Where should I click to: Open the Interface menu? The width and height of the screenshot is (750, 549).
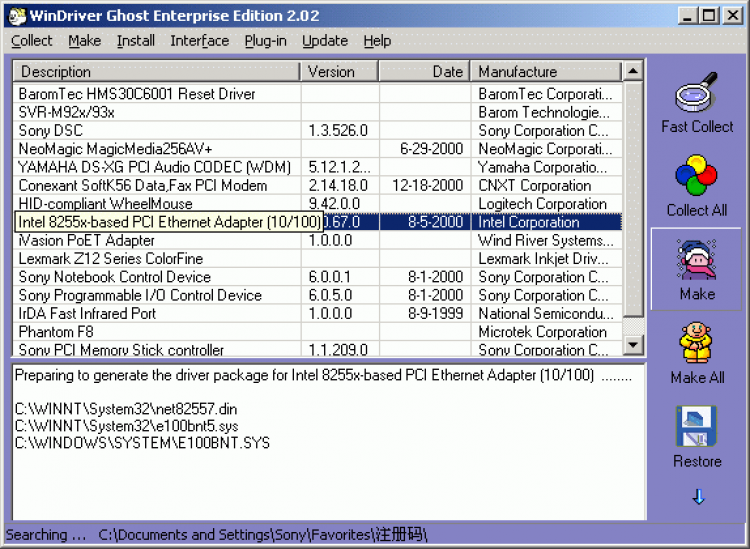coord(199,41)
